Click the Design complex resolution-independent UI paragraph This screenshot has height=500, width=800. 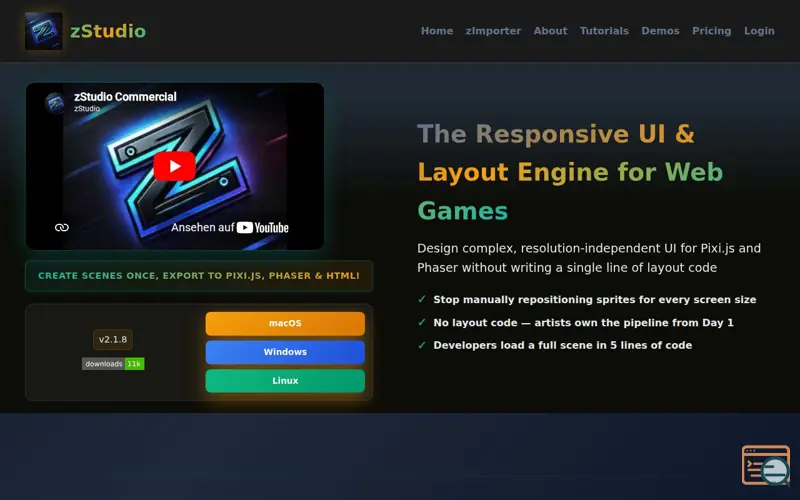(x=589, y=258)
